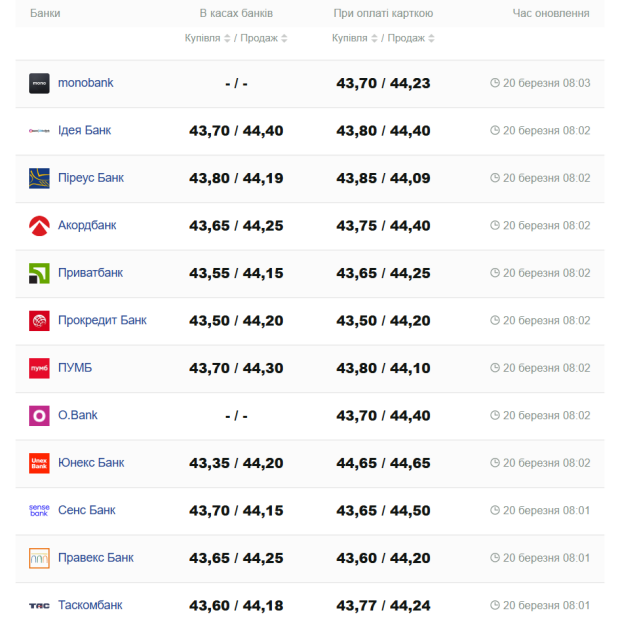Image resolution: width=620 pixels, height=618 pixels.
Task: Open the Правекс Банк link
Action: tap(95, 558)
